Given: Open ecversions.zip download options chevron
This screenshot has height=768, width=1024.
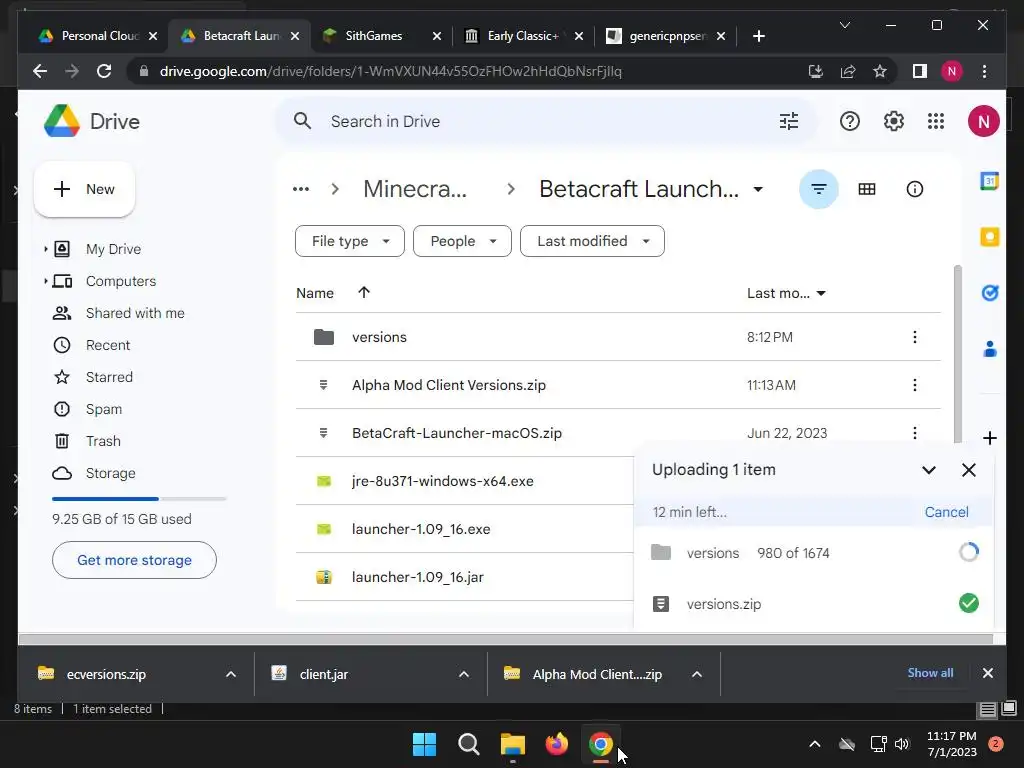Looking at the screenshot, I should pos(231,674).
